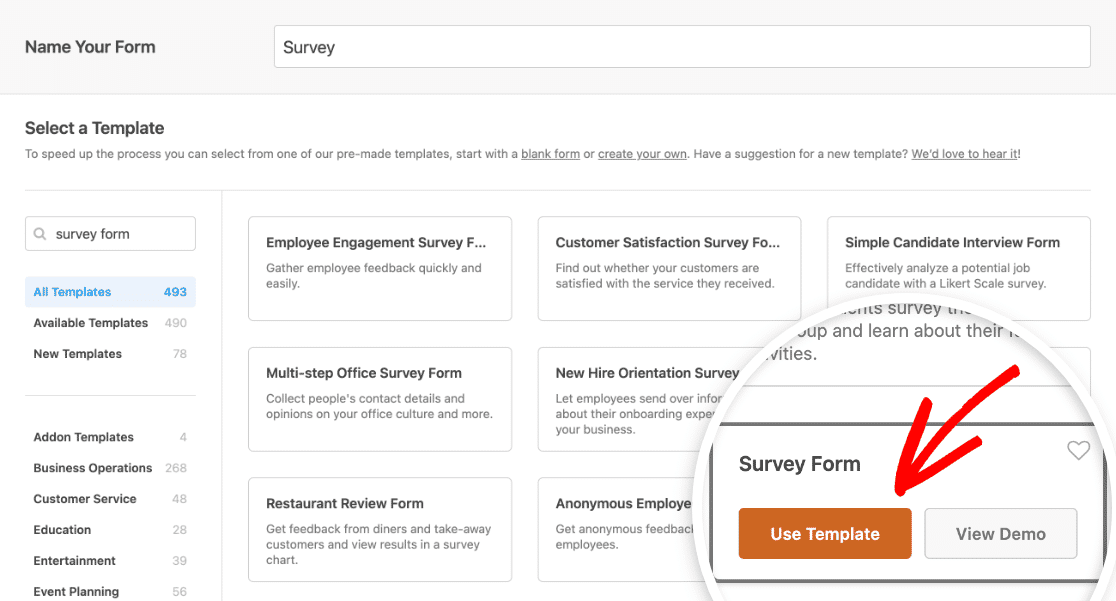The height and width of the screenshot is (601, 1116).
Task: Browse 'Entertainment' templates
Action: pos(74,560)
